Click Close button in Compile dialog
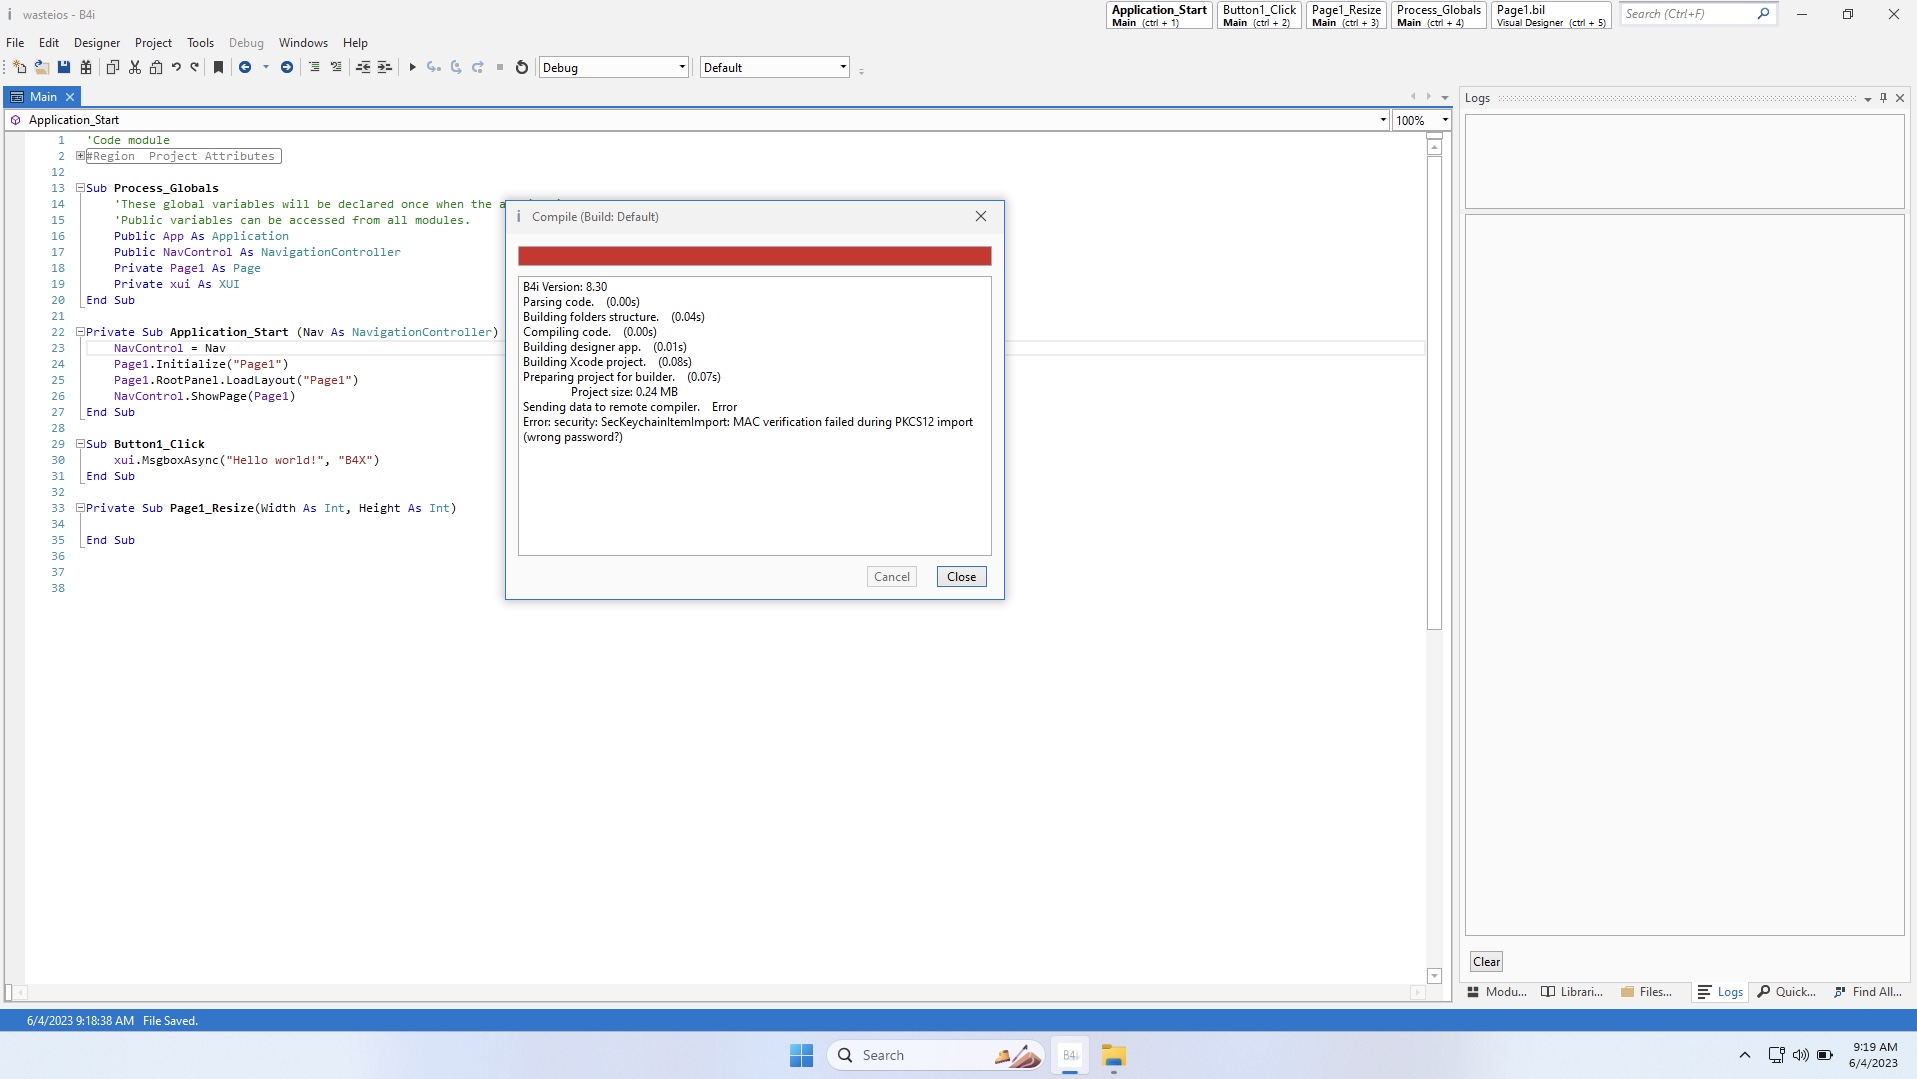Screen dimensions: 1917x1079 pos(961,577)
